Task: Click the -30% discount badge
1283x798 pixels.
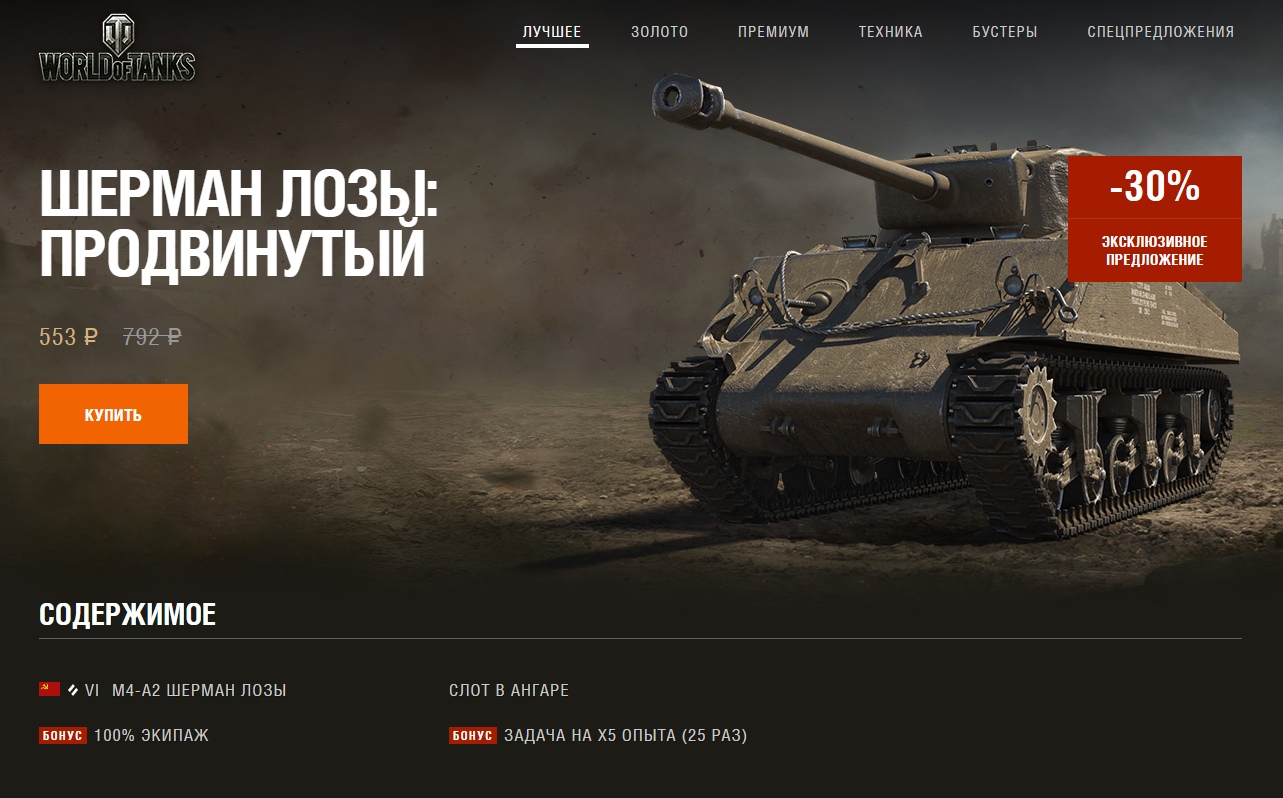Action: point(1155,187)
